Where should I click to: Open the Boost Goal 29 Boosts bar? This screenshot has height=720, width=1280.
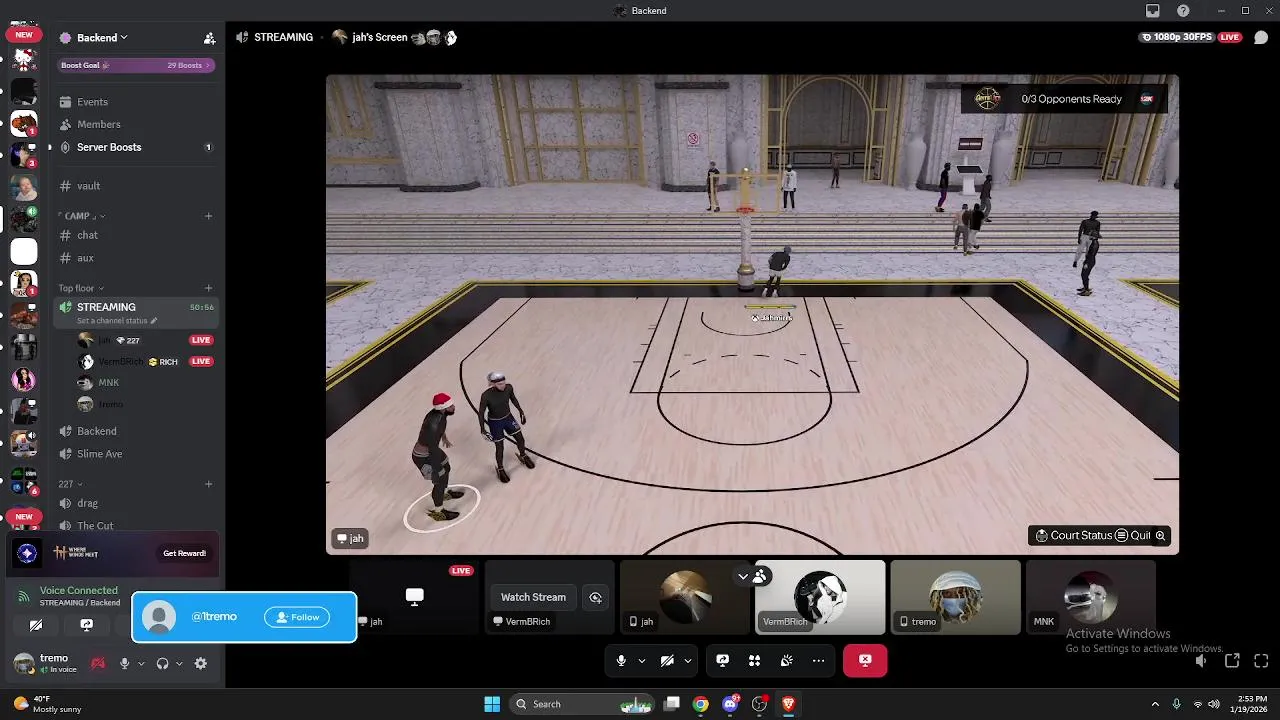136,65
